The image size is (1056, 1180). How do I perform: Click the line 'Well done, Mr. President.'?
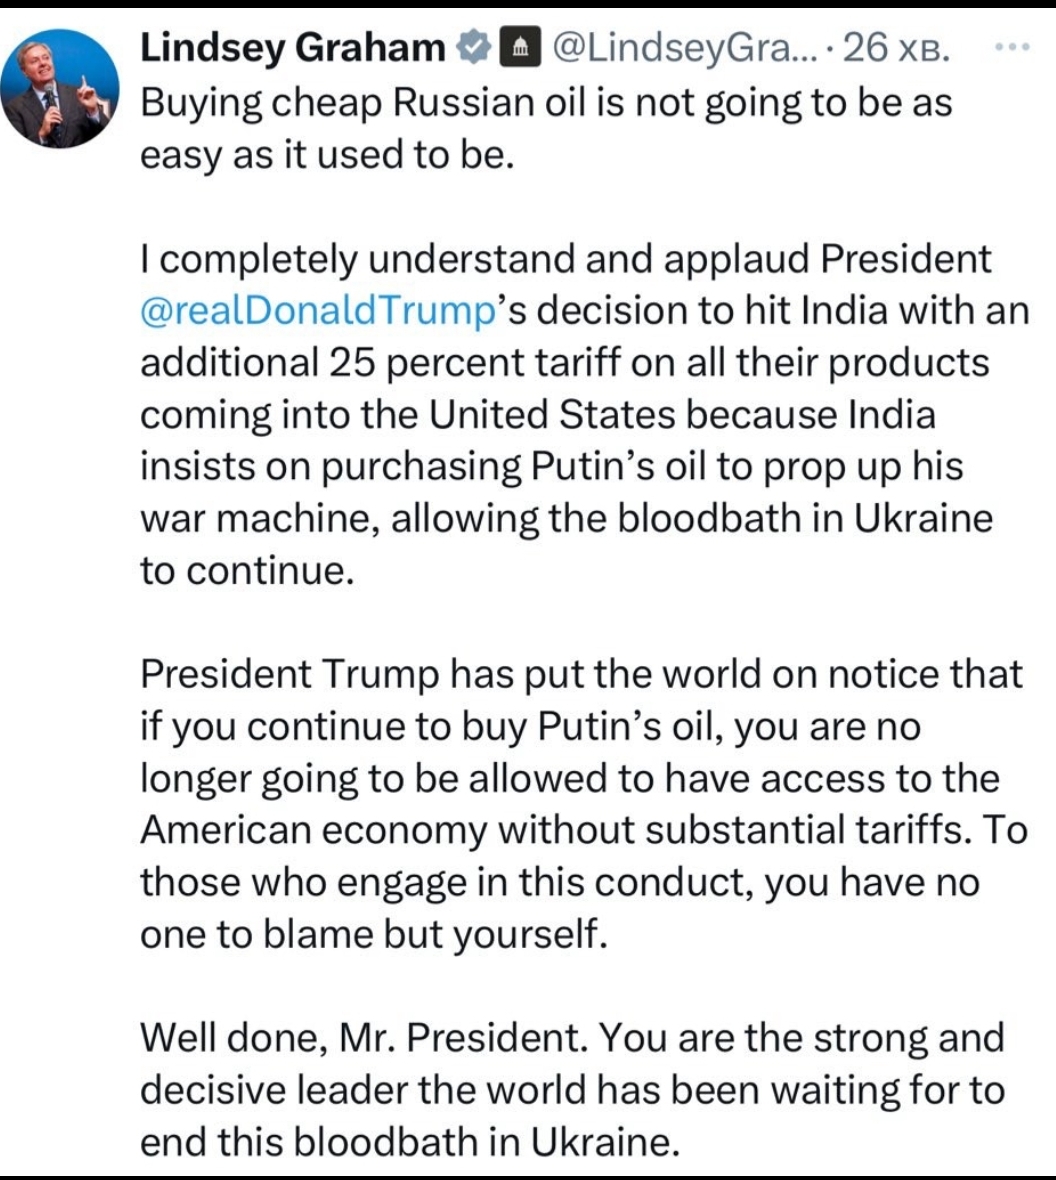click(364, 1039)
